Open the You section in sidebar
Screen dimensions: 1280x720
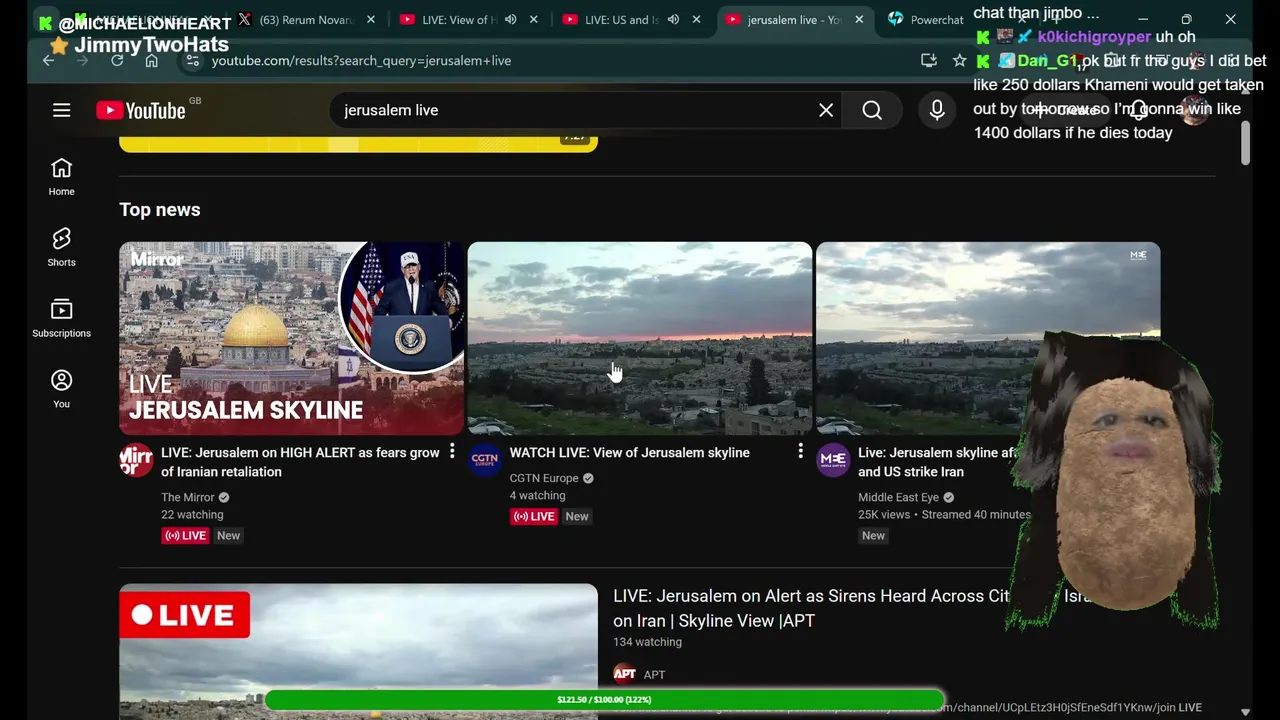[x=61, y=389]
